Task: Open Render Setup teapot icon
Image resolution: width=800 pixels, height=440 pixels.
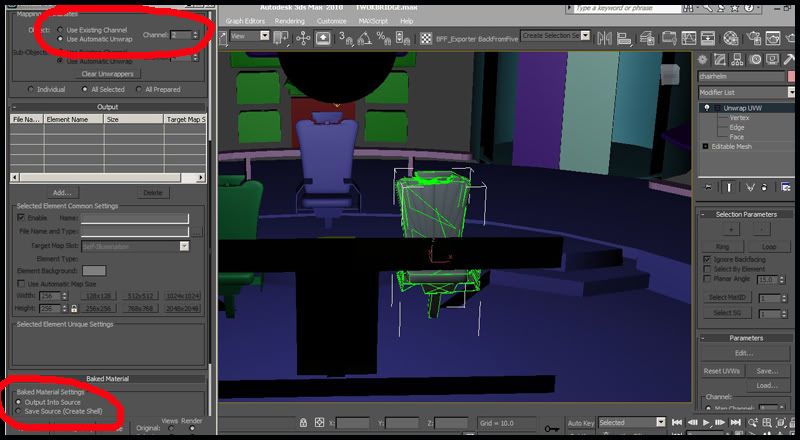Action: click(x=754, y=38)
